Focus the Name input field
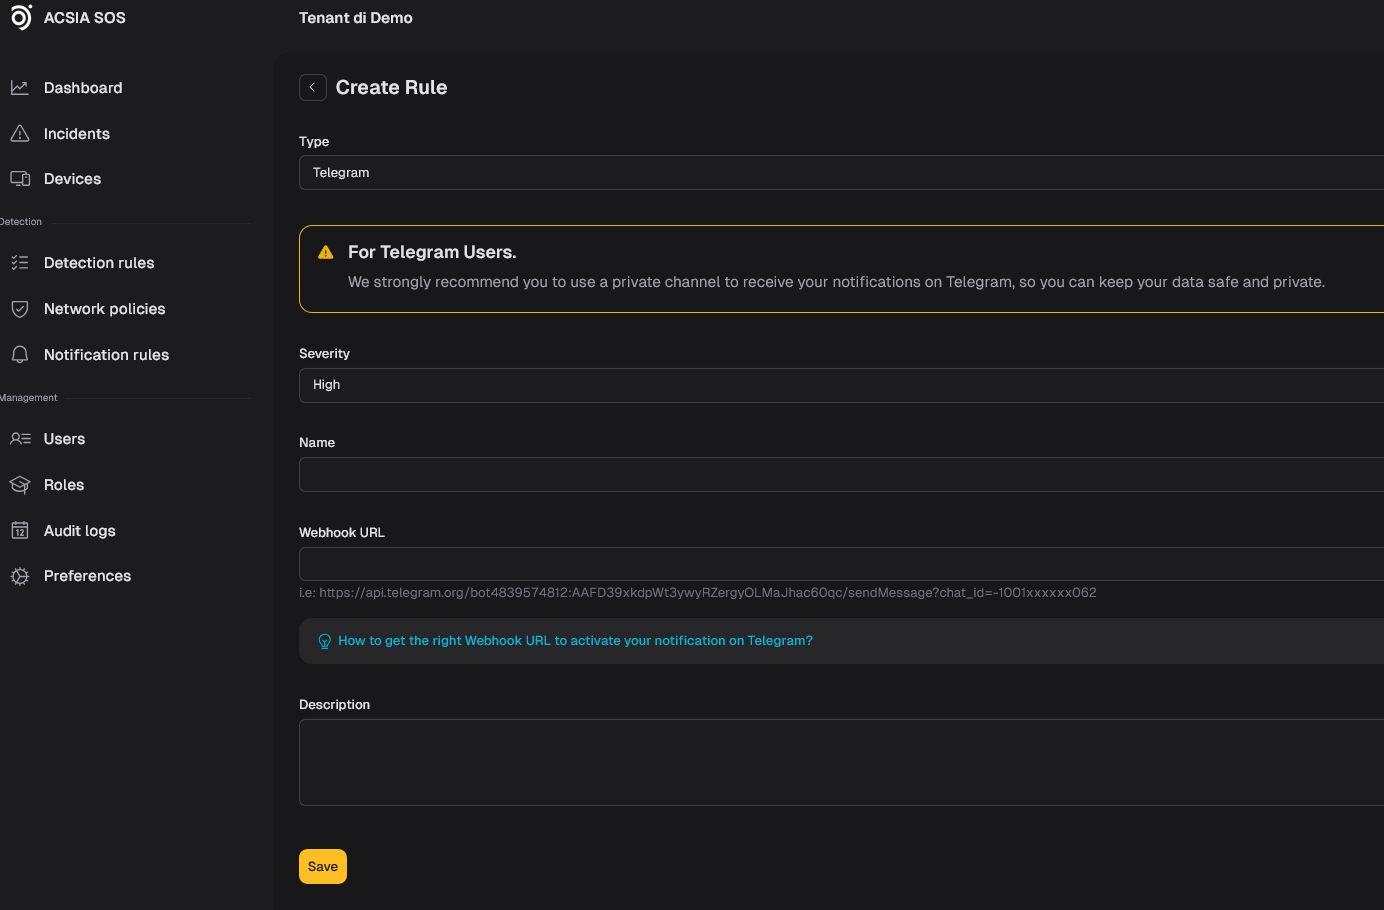The height and width of the screenshot is (910, 1384). [841, 474]
